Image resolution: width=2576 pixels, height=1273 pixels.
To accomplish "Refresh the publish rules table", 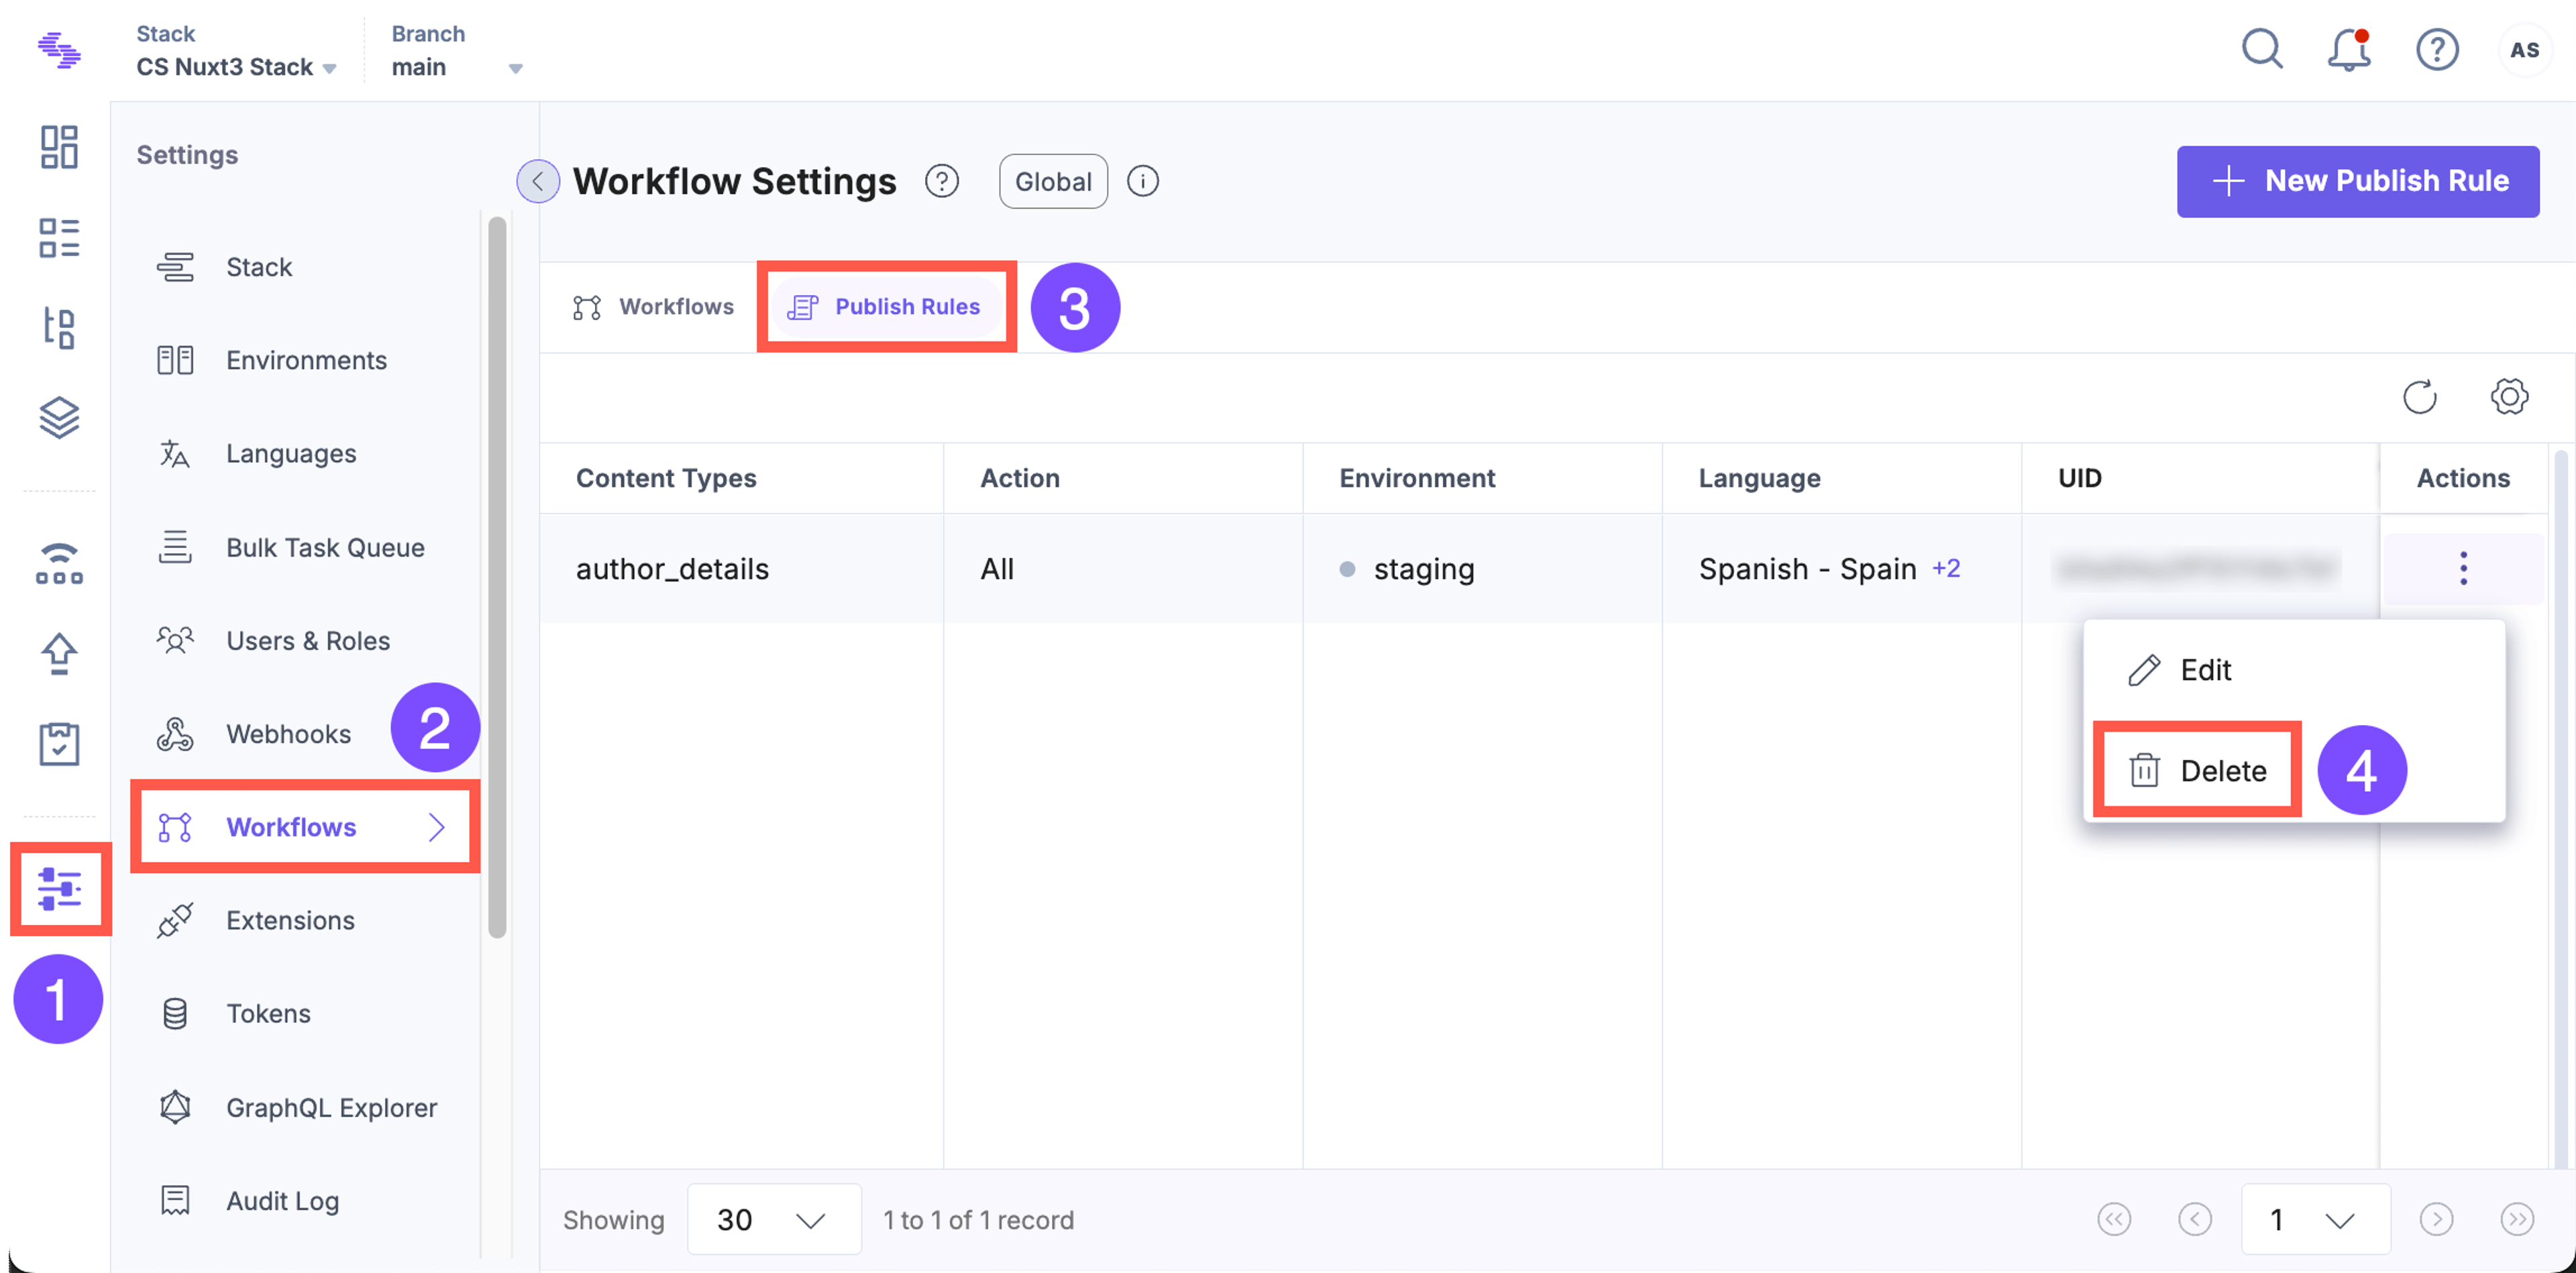I will coord(2419,397).
